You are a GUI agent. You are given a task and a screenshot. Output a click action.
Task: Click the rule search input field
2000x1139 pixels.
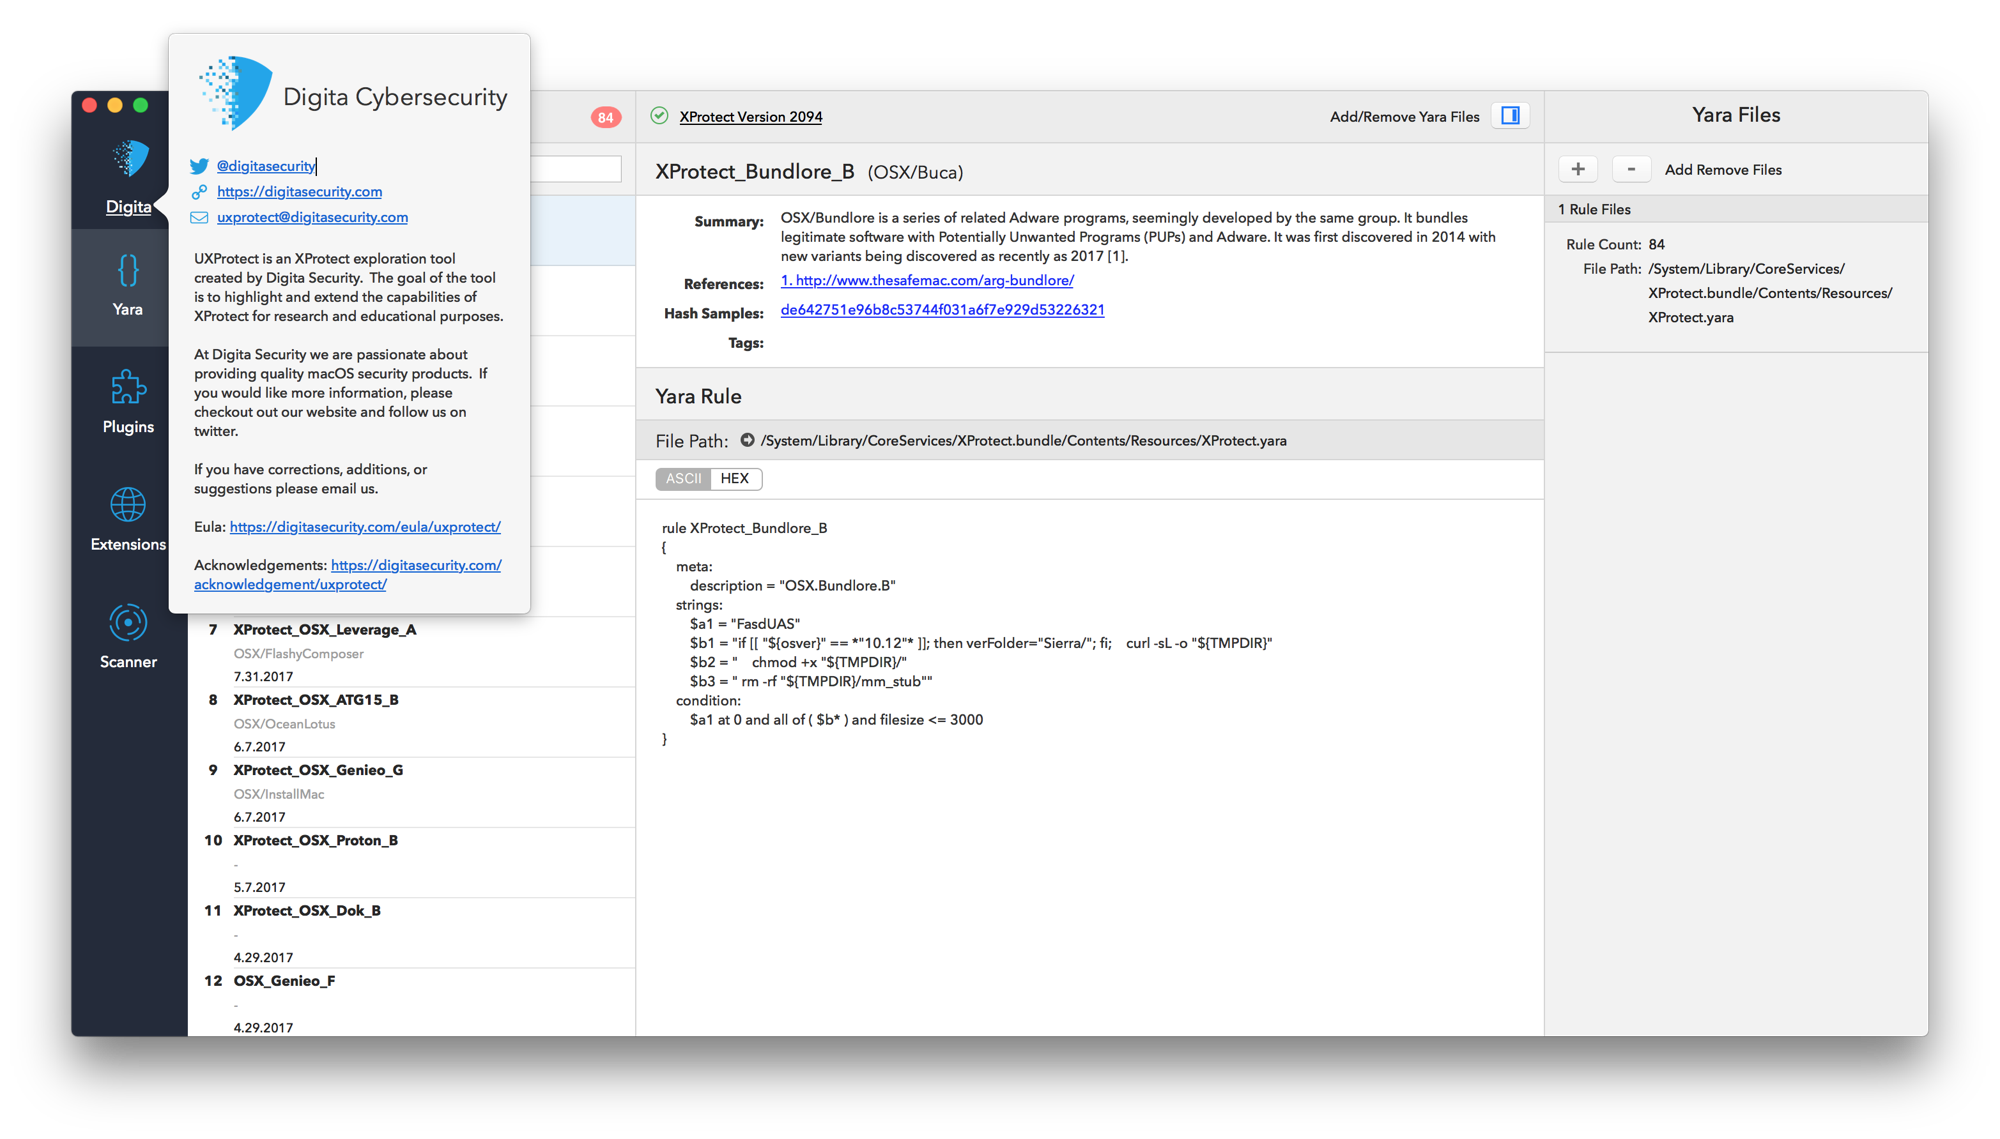[x=576, y=169]
